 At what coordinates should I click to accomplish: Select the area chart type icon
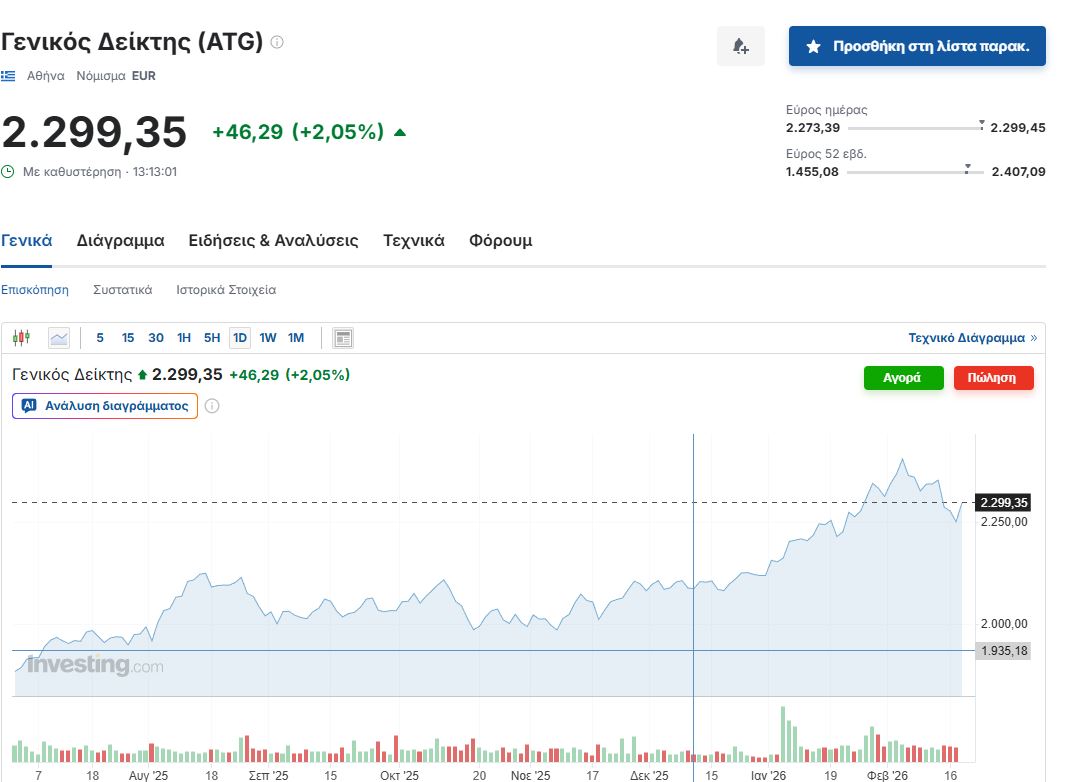tap(59, 338)
